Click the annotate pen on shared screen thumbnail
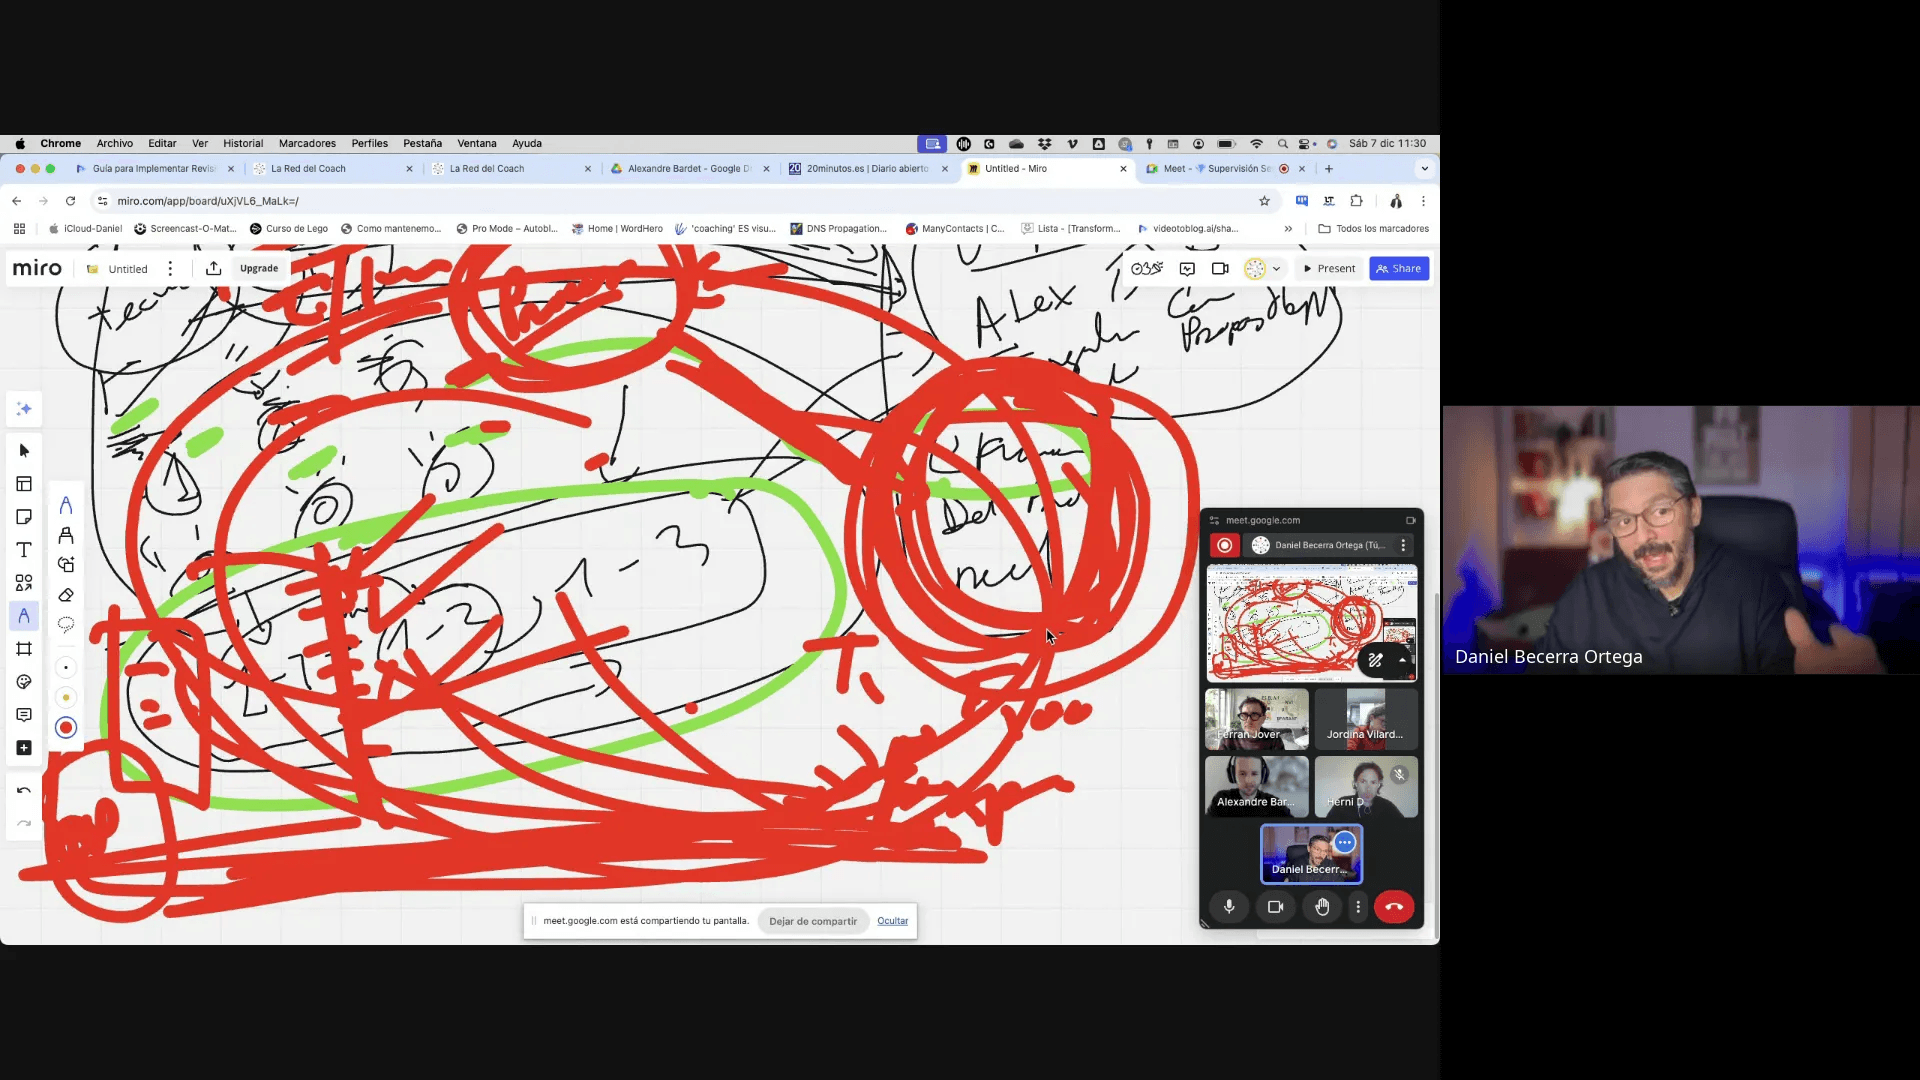This screenshot has width=1920, height=1080. [1376, 660]
